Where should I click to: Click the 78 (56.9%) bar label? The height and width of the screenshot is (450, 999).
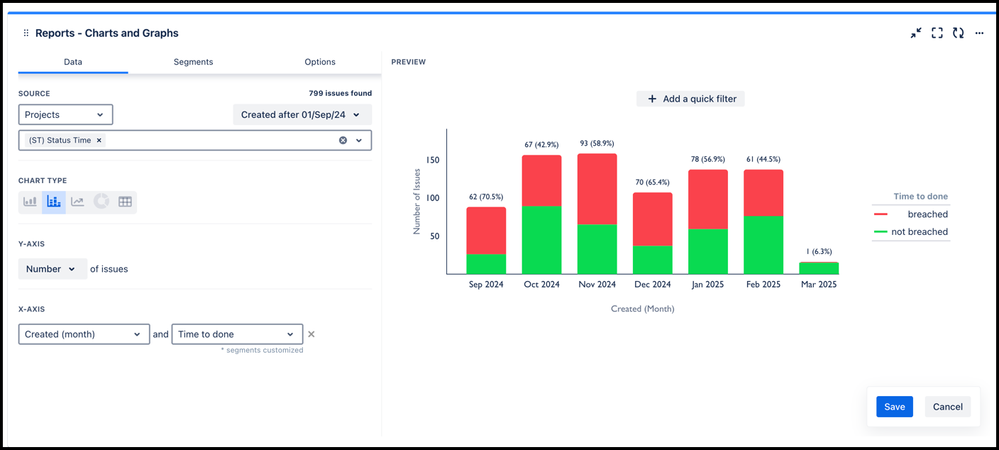pyautogui.click(x=708, y=159)
